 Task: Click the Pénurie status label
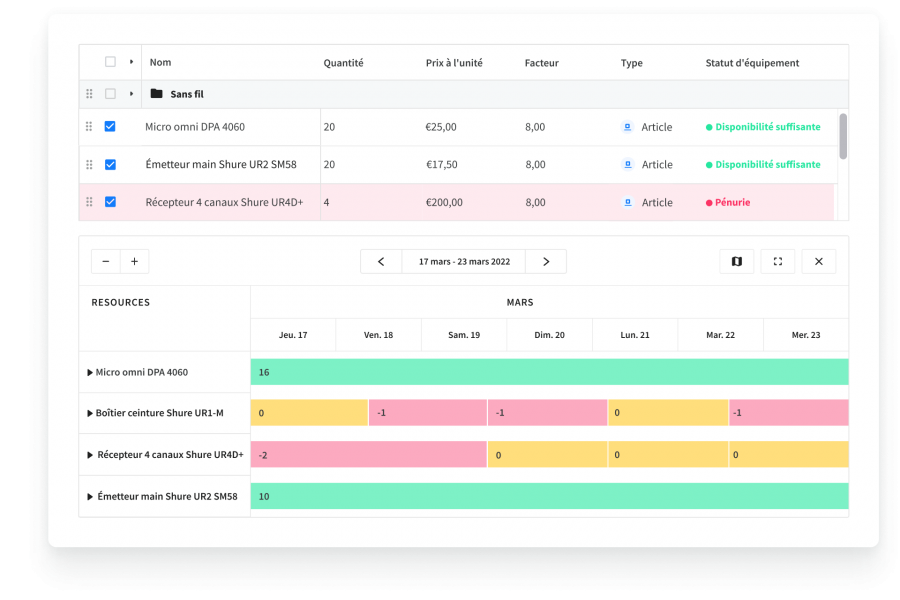pyautogui.click(x=732, y=202)
